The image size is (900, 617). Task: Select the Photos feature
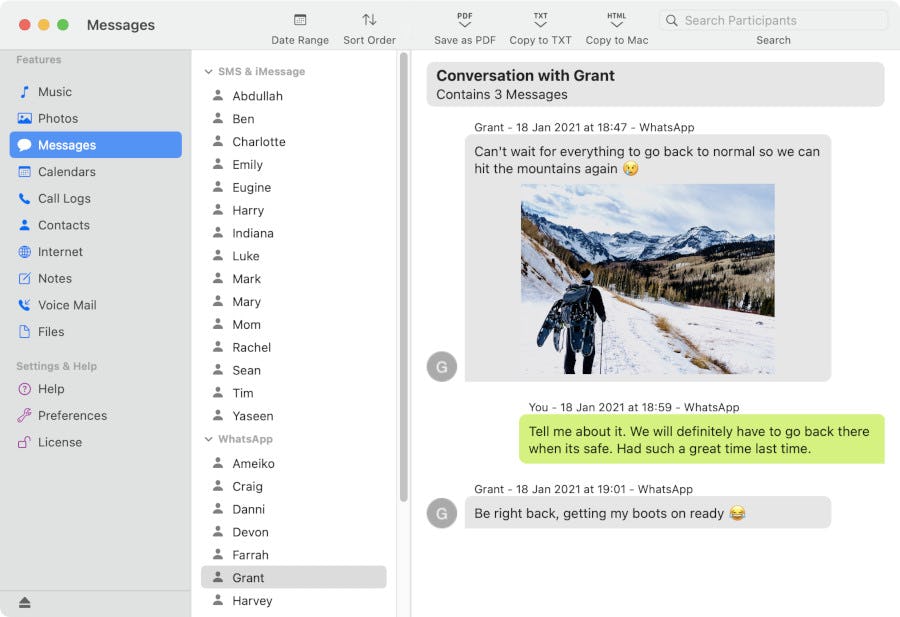(57, 118)
